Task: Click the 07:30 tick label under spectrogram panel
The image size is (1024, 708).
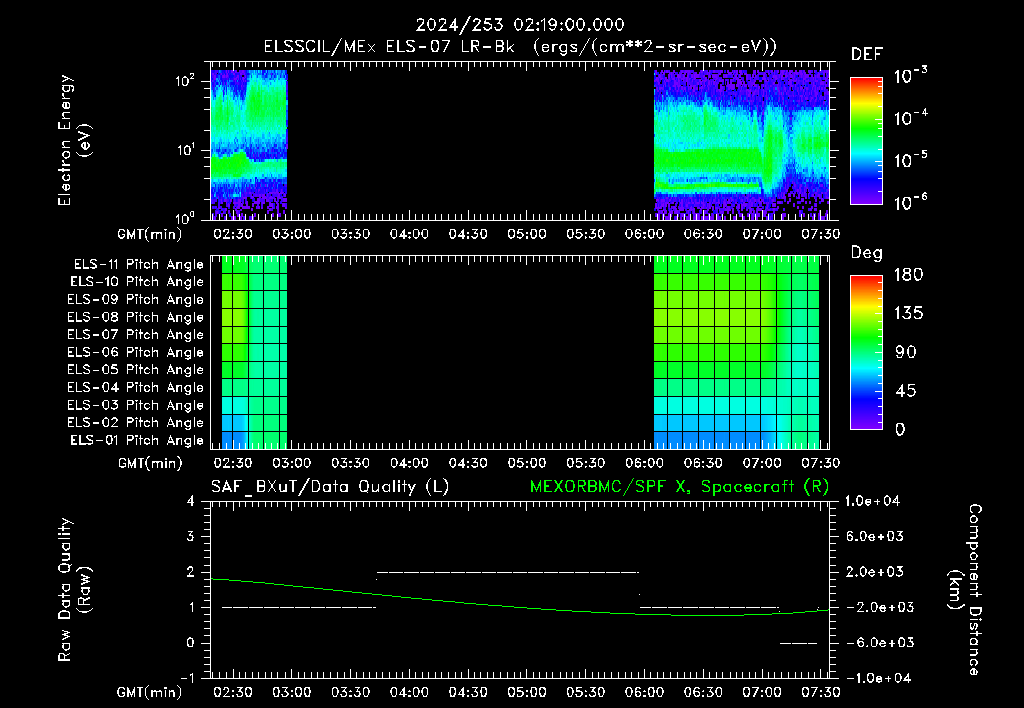Action: (820, 234)
